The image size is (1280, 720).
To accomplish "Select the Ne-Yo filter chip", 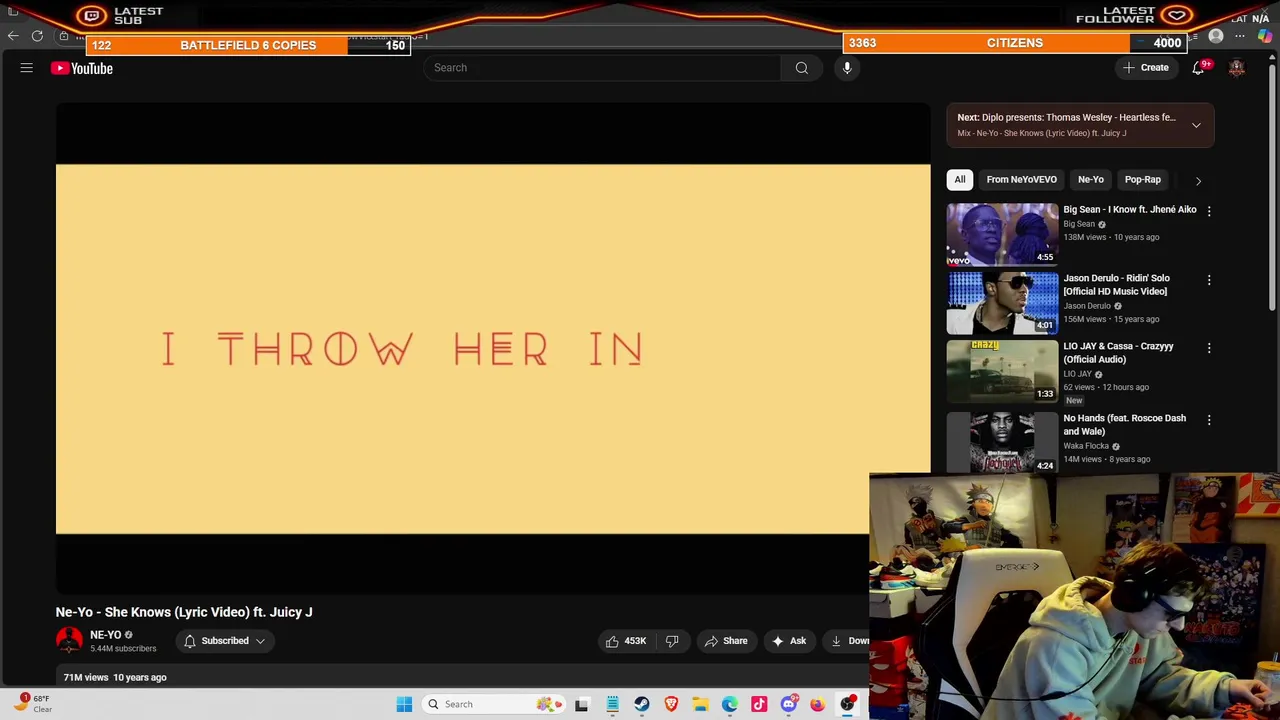I will 1090,180.
